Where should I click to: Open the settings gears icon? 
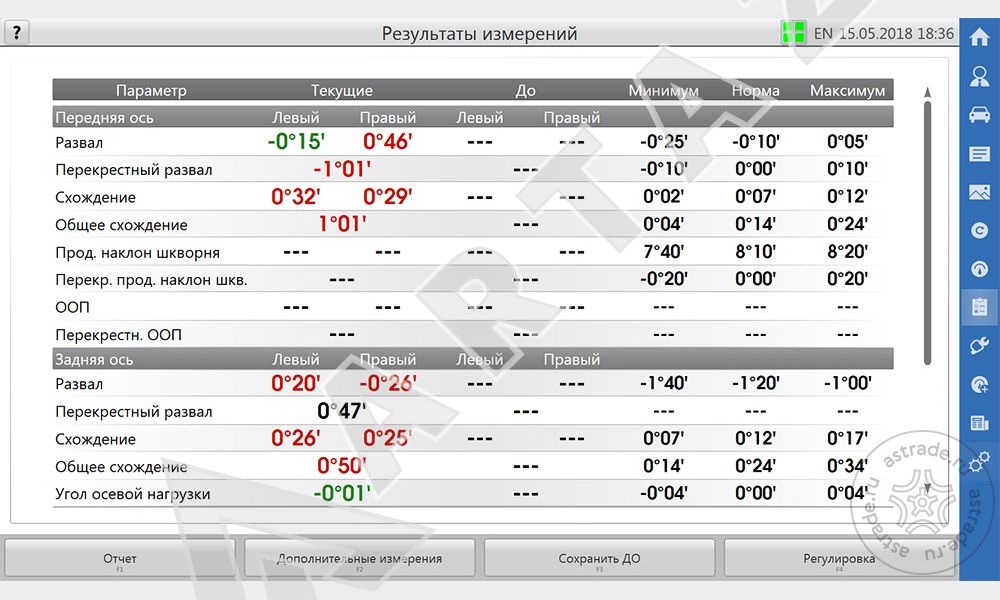click(x=979, y=460)
